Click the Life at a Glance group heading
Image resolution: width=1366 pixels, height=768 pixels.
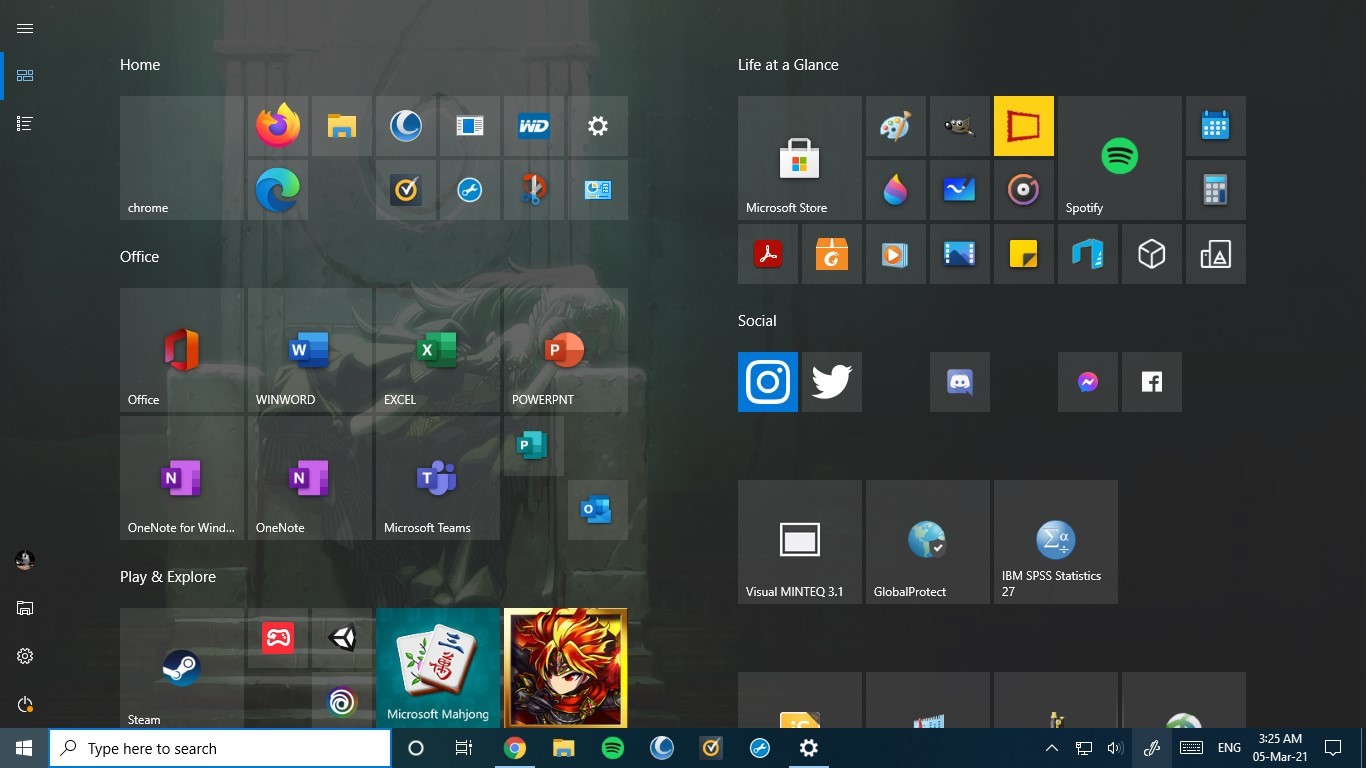[x=788, y=65]
